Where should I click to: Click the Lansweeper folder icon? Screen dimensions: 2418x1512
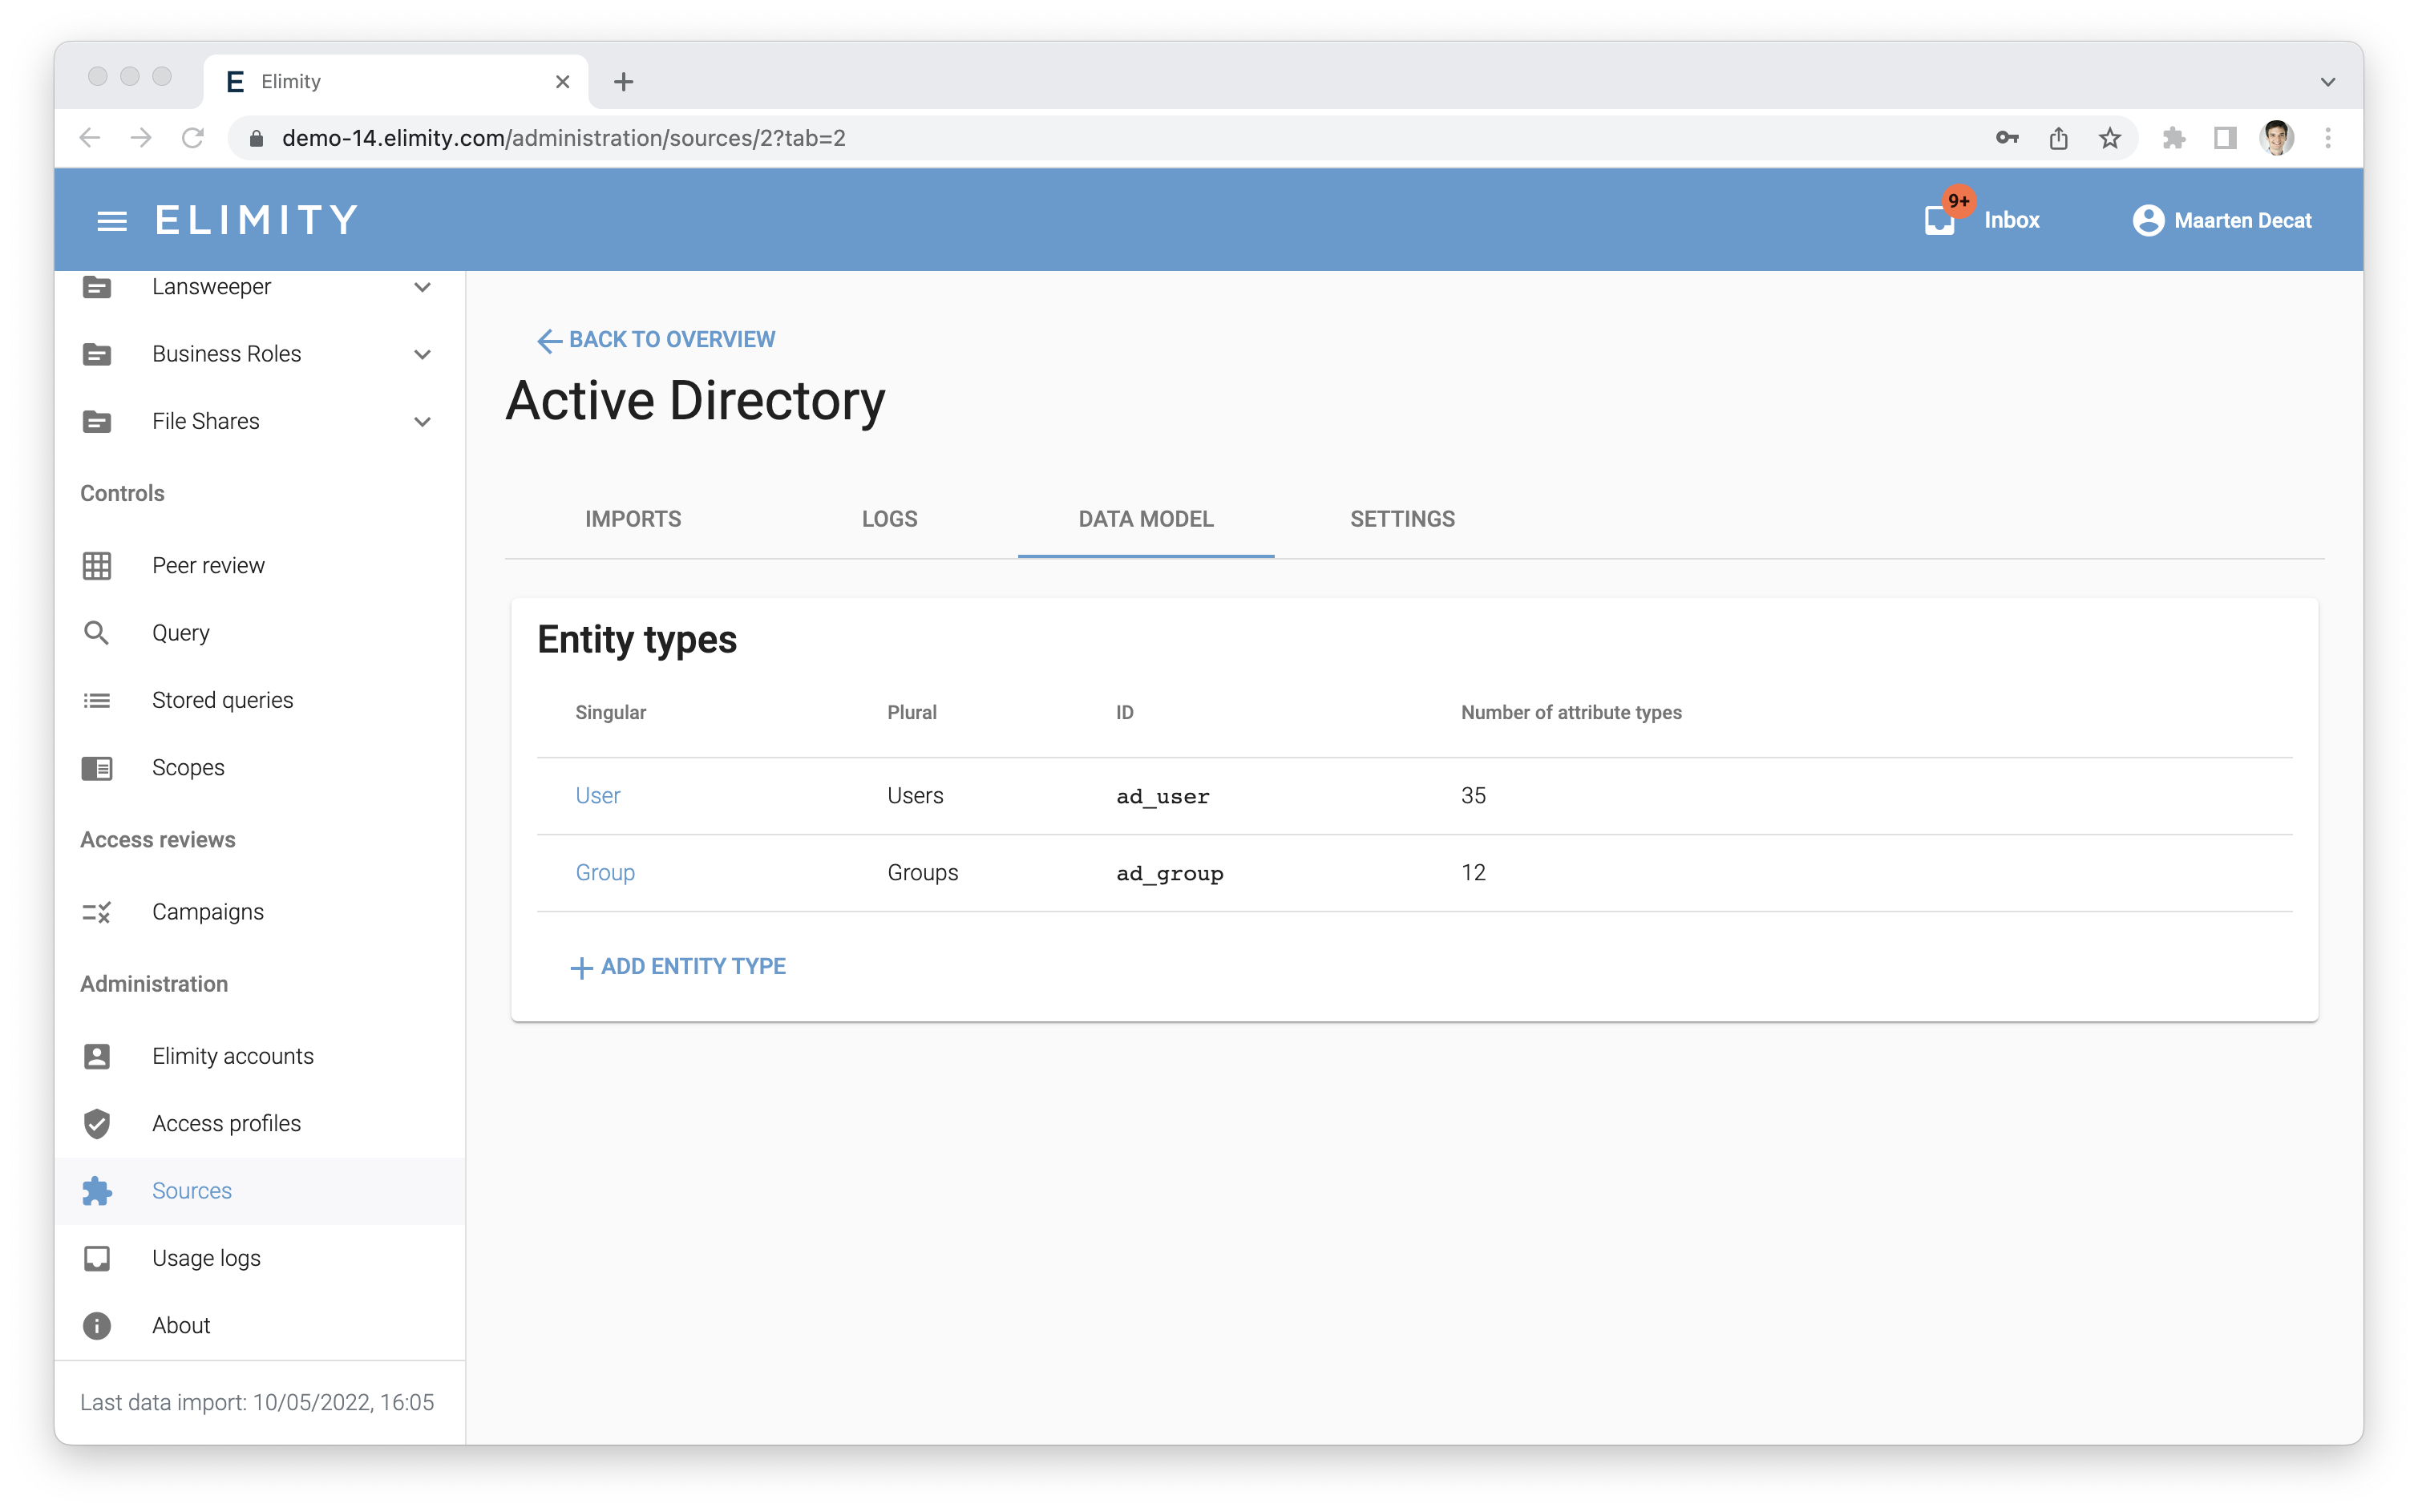pyautogui.click(x=97, y=287)
